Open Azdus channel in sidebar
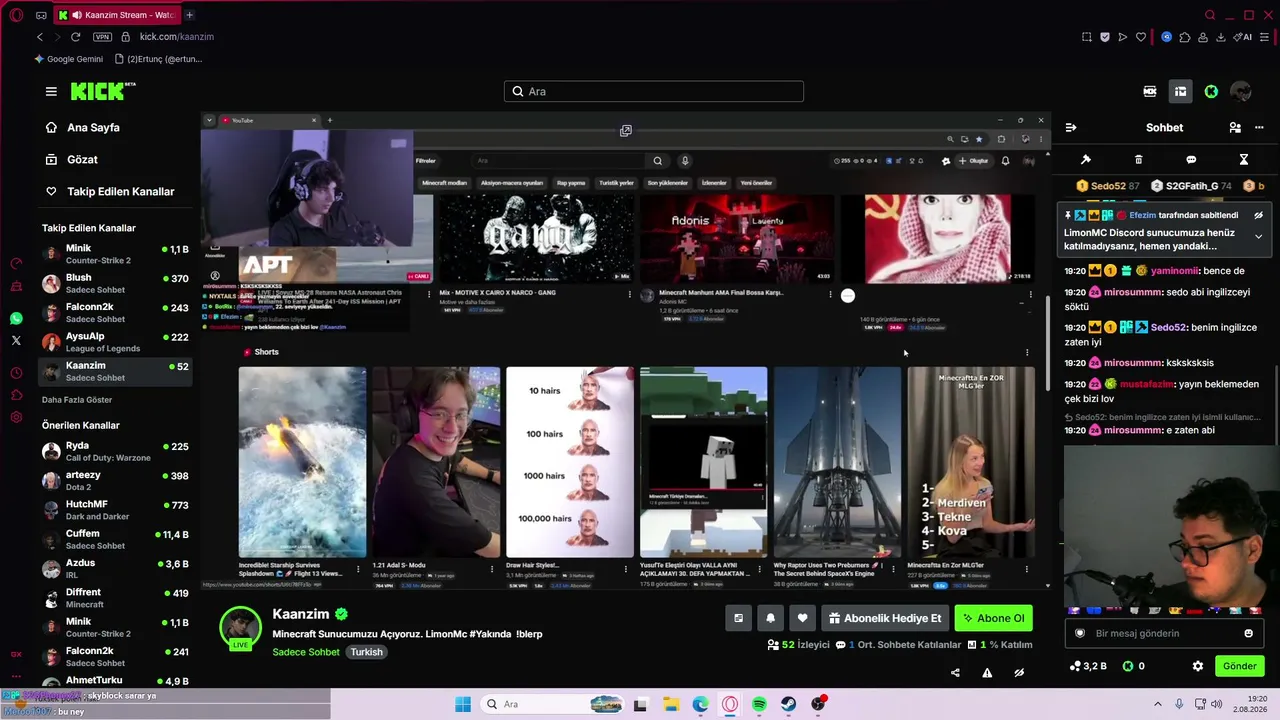The image size is (1280, 720). click(x=115, y=569)
